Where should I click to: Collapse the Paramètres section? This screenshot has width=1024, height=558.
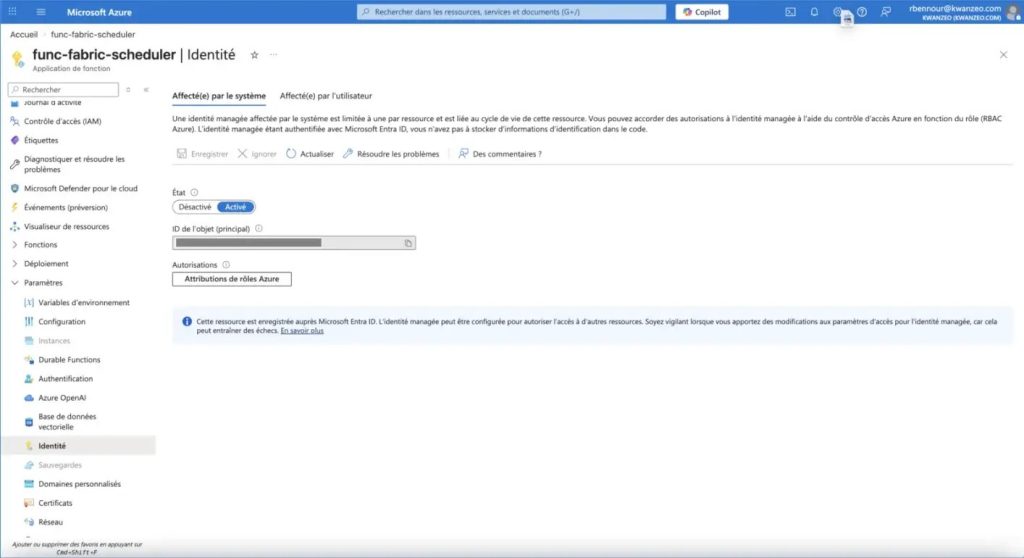37,282
